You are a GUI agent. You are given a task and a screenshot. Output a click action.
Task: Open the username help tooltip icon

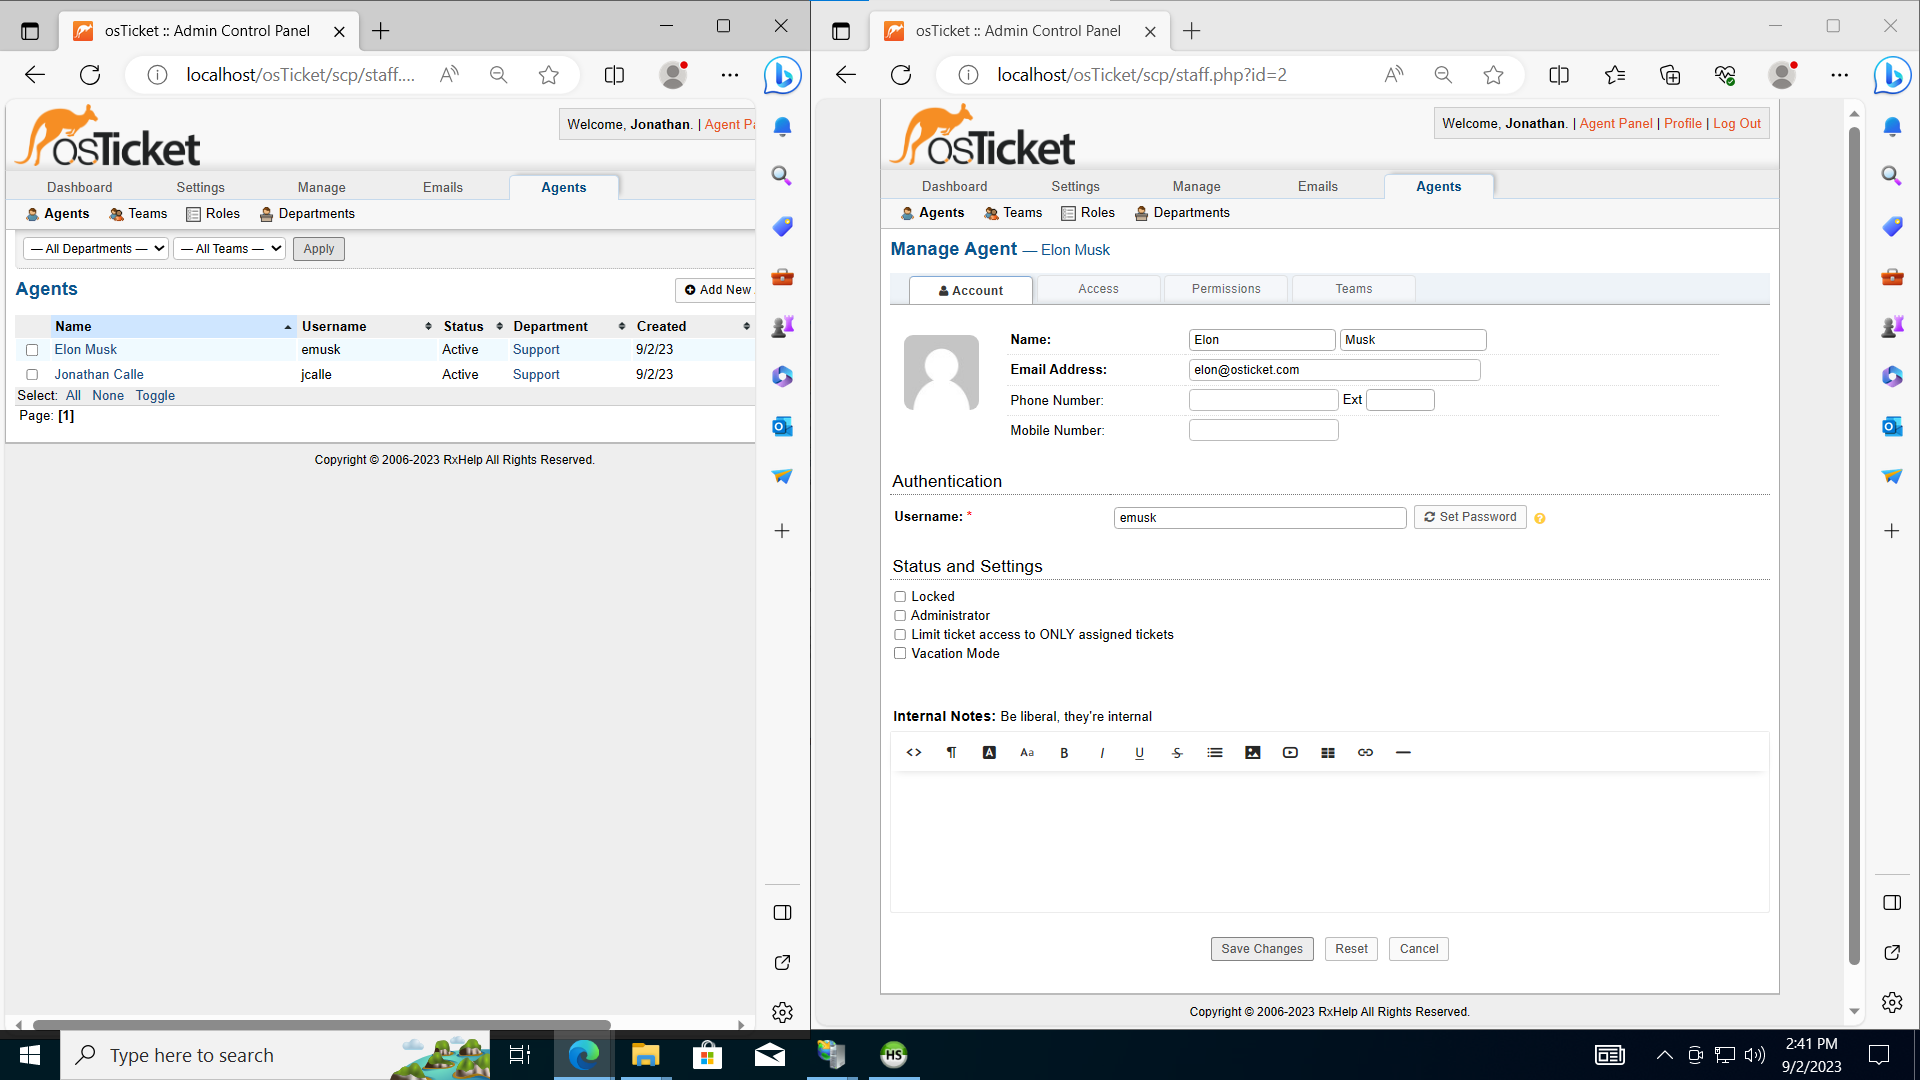pyautogui.click(x=1540, y=518)
